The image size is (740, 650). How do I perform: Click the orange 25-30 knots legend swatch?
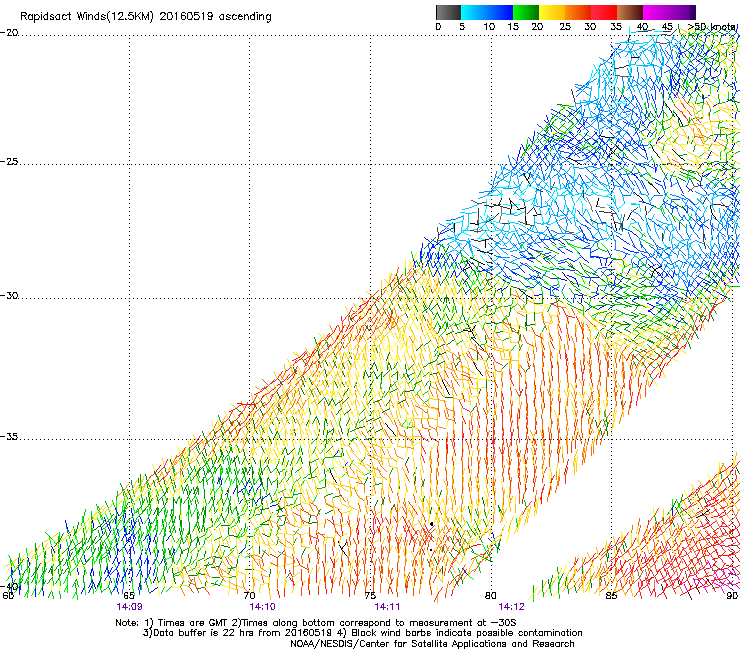coord(578,12)
